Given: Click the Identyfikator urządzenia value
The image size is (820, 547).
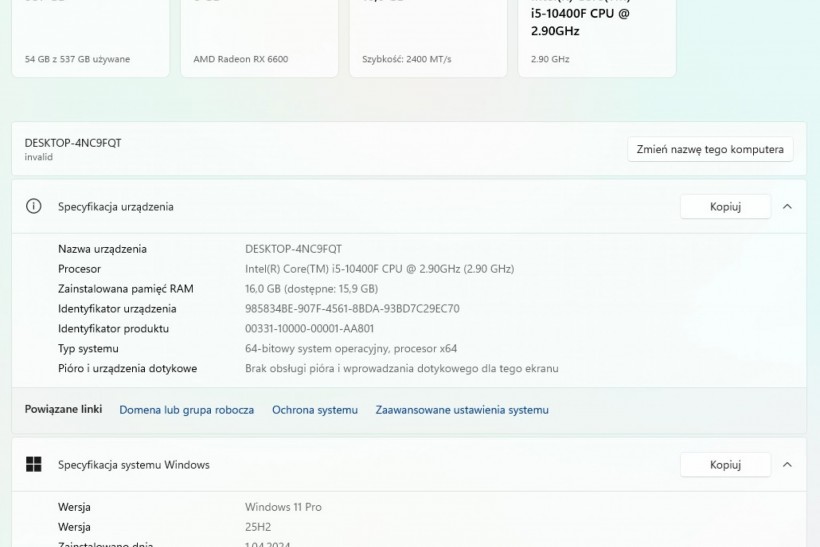Looking at the screenshot, I should click(x=352, y=308).
